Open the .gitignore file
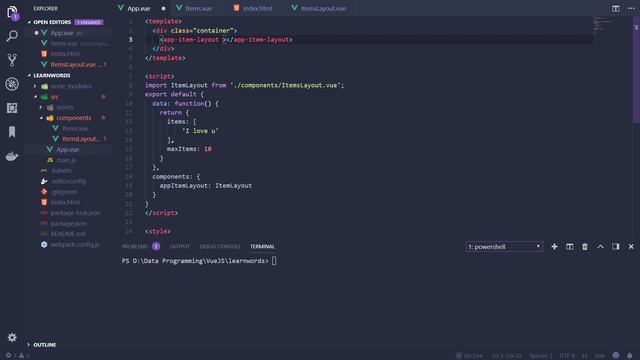 point(64,192)
